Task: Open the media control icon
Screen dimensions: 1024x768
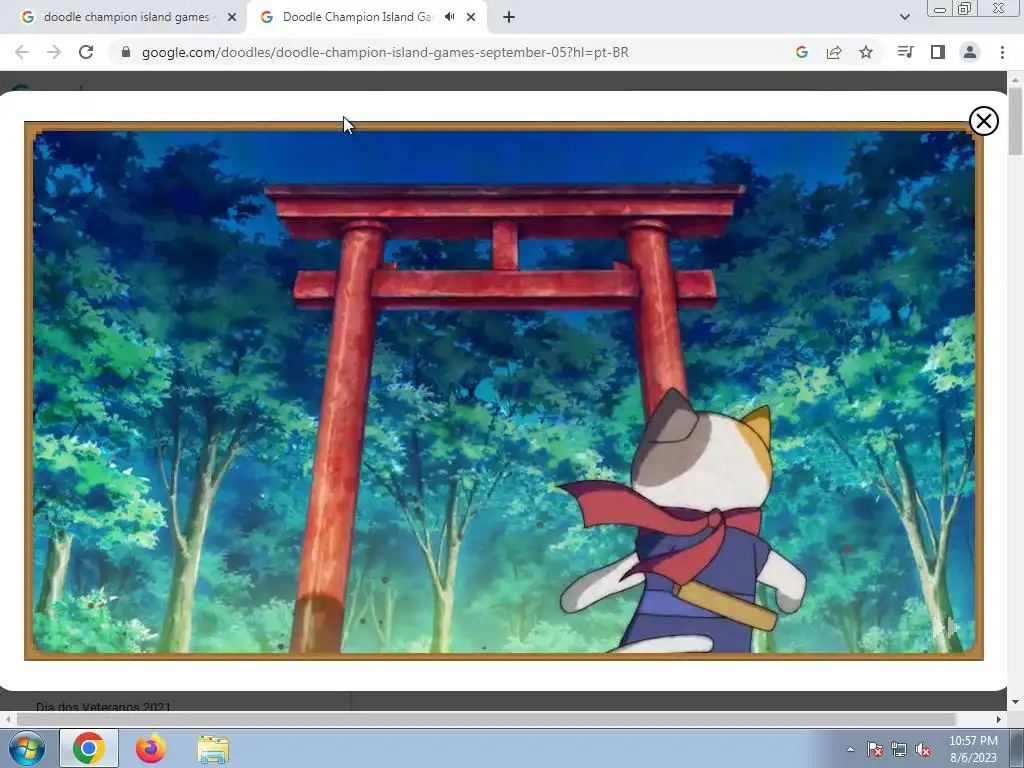Action: (905, 52)
